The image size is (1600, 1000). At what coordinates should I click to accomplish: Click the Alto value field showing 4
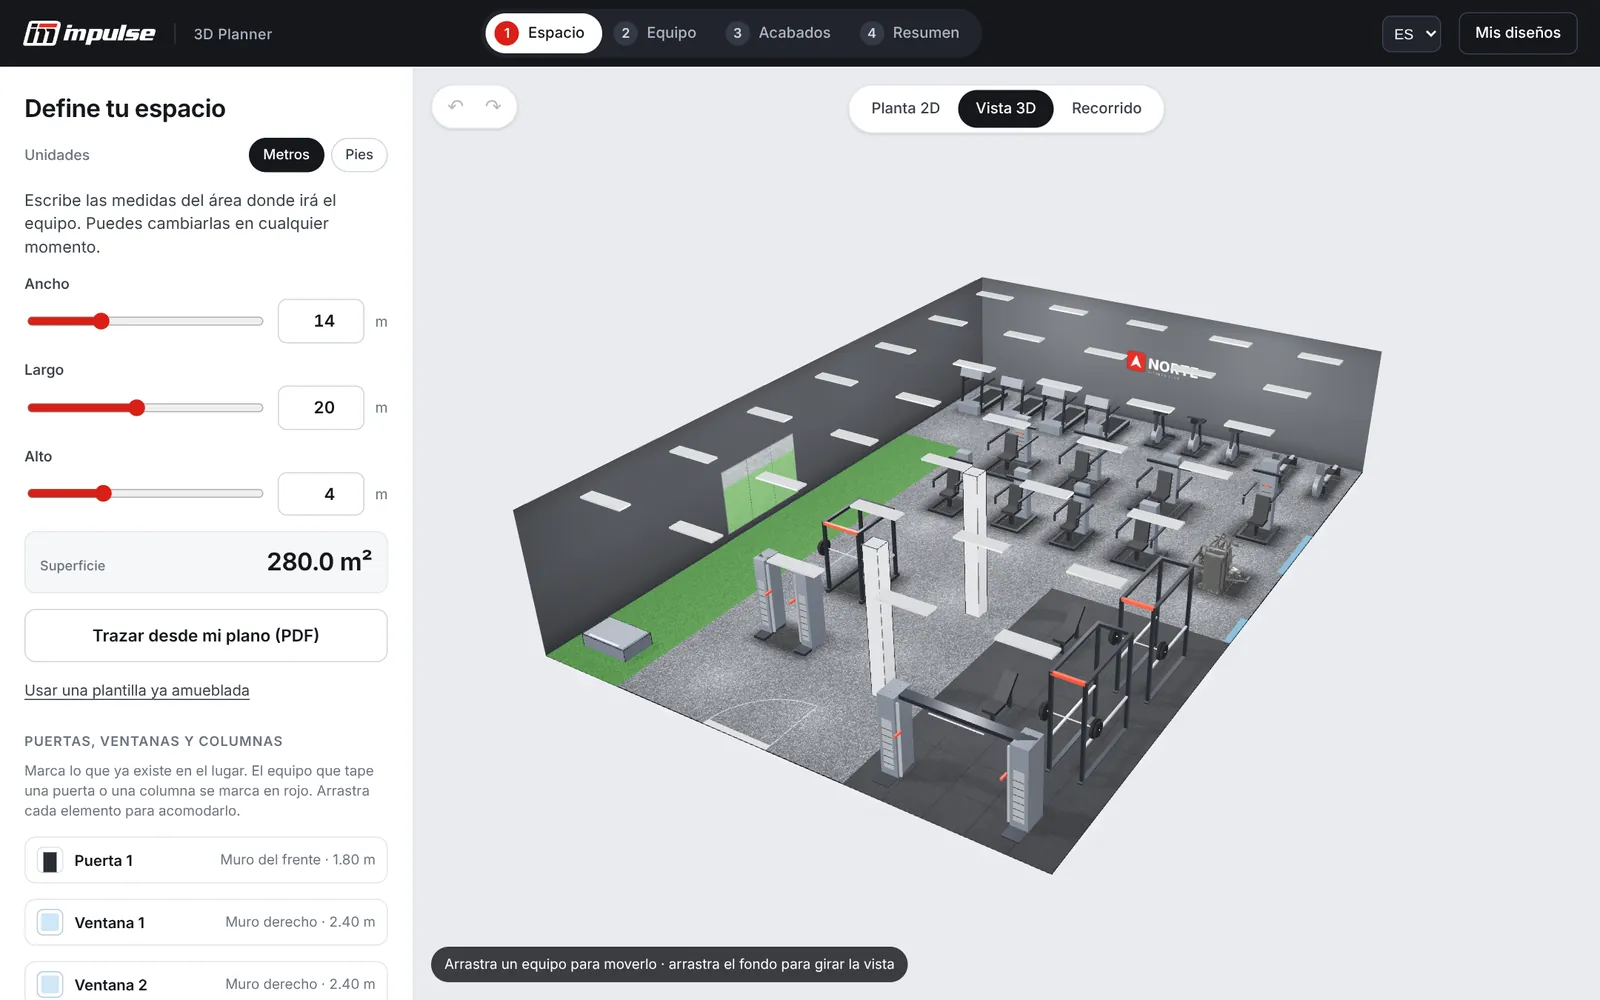tap(321, 494)
